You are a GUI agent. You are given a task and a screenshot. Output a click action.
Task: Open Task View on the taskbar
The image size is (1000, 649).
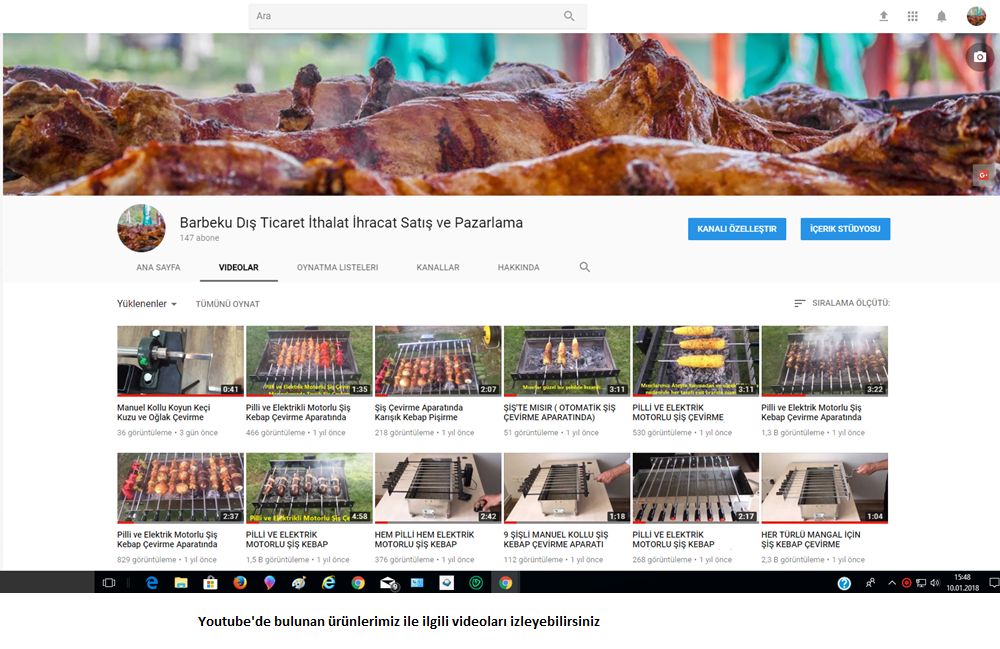[109, 583]
